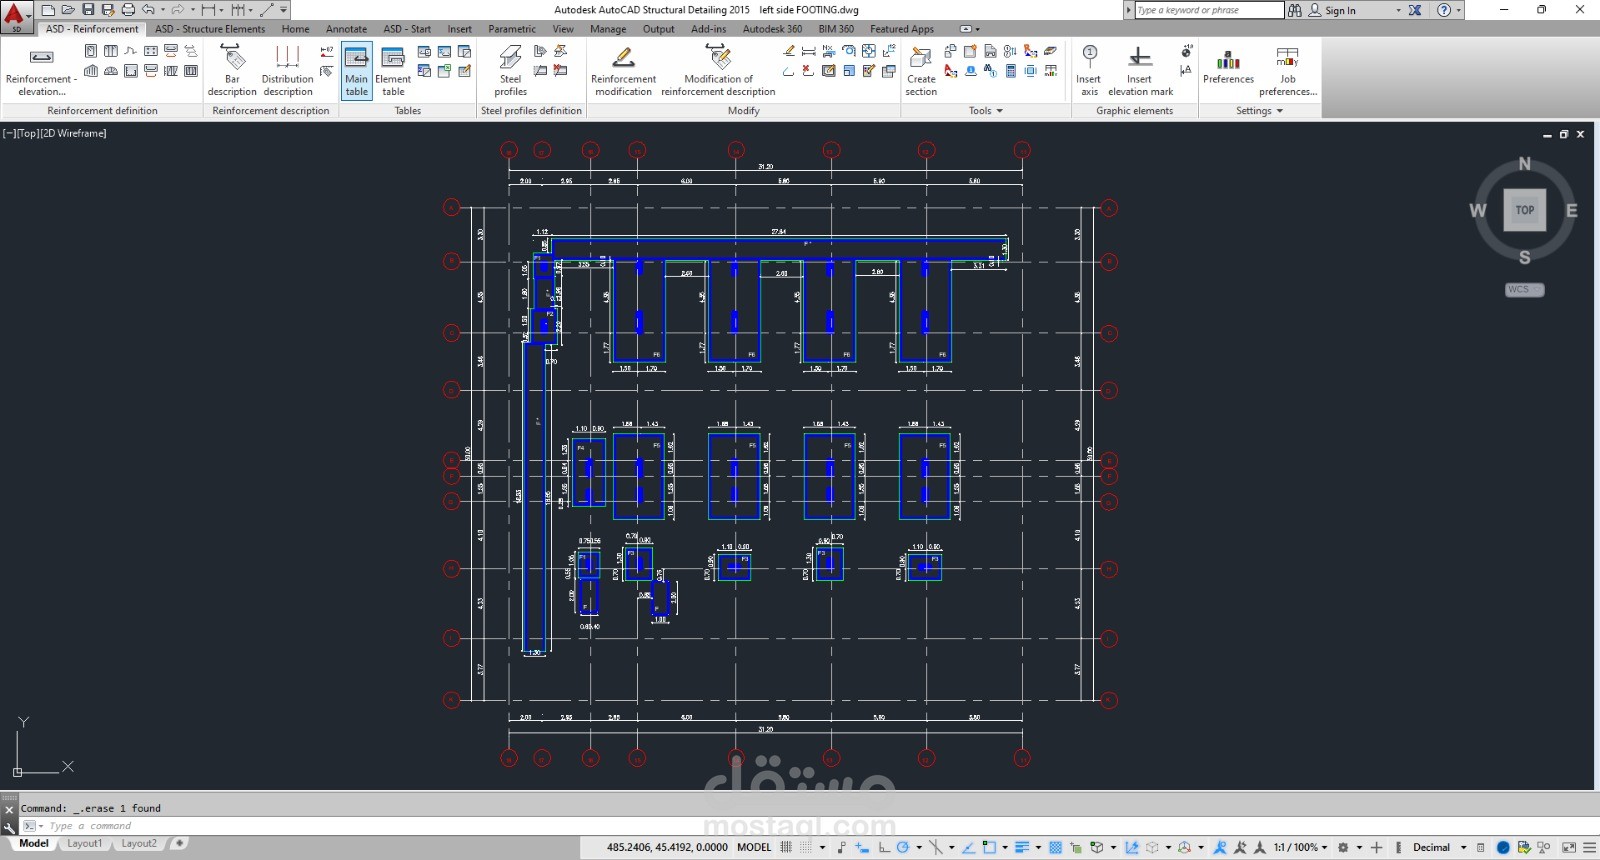
Task: Switch to Layout1 tab
Action: coord(84,844)
